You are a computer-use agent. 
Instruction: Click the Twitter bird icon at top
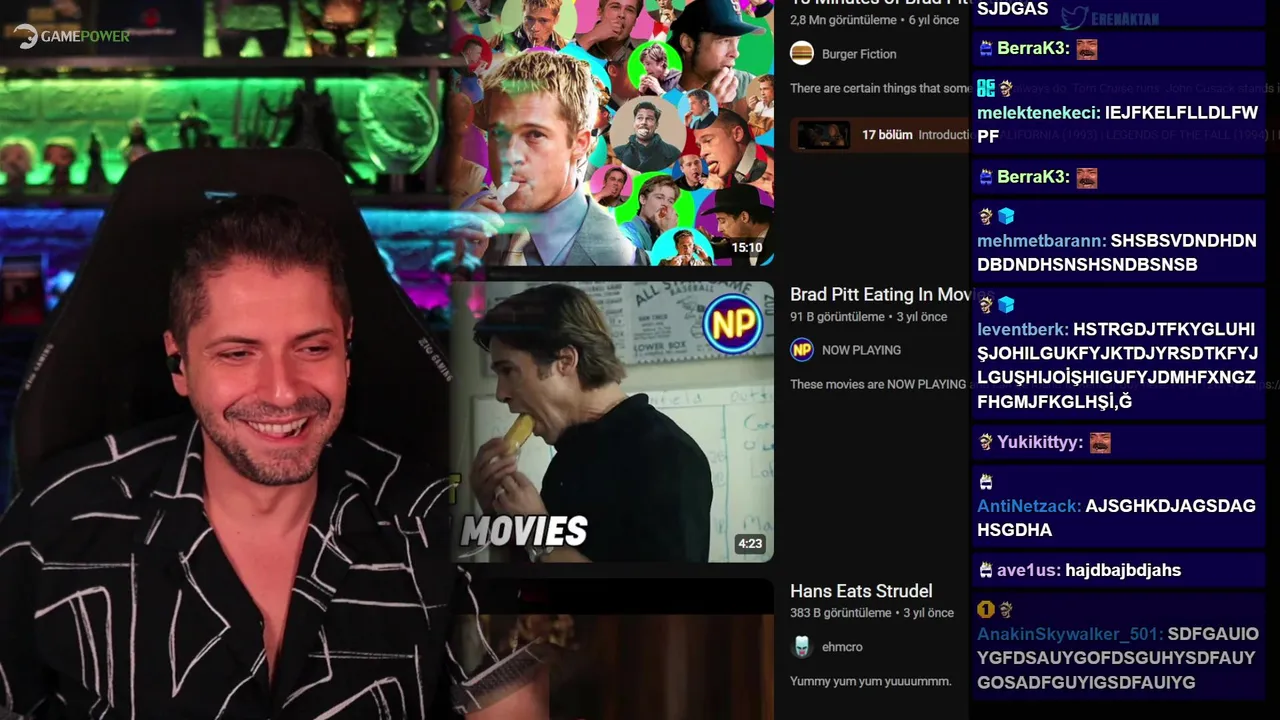coord(1074,17)
